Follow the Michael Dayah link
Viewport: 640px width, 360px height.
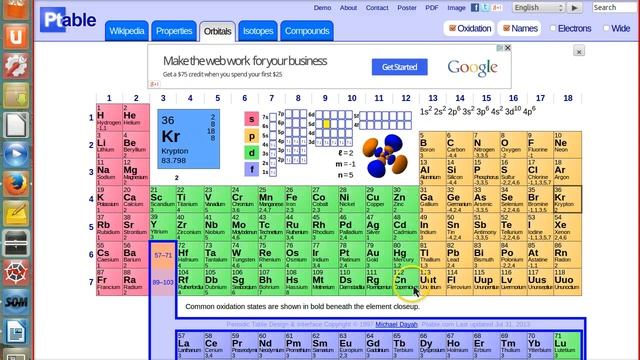396,324
